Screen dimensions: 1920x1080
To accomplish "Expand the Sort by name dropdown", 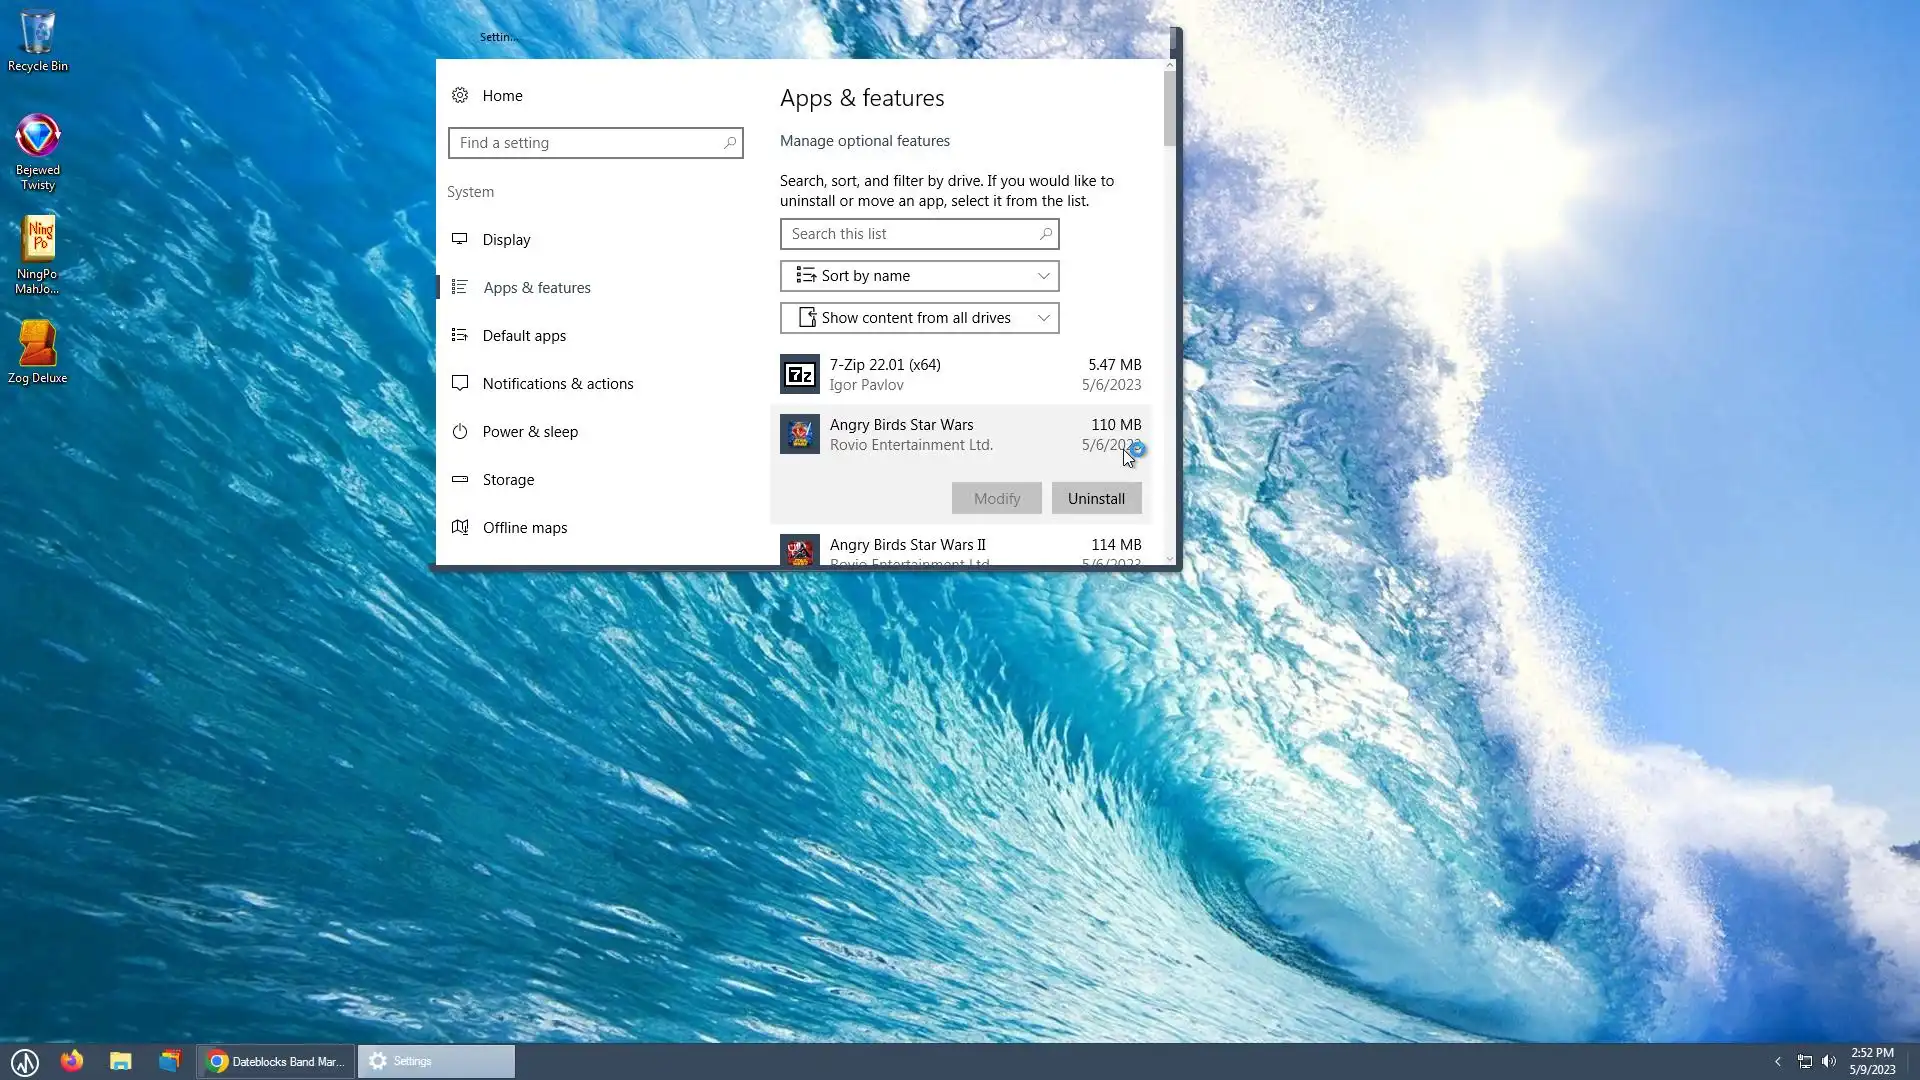I will [919, 276].
